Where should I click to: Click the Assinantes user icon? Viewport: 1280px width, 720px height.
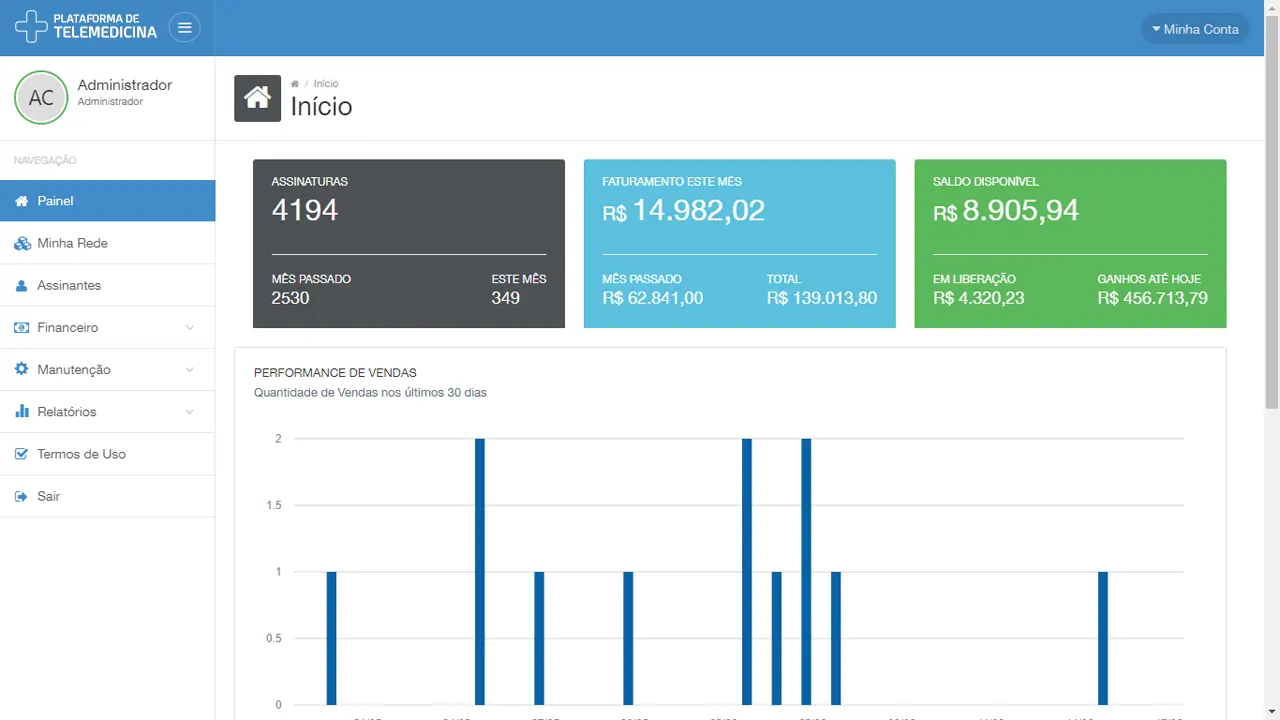pos(22,285)
